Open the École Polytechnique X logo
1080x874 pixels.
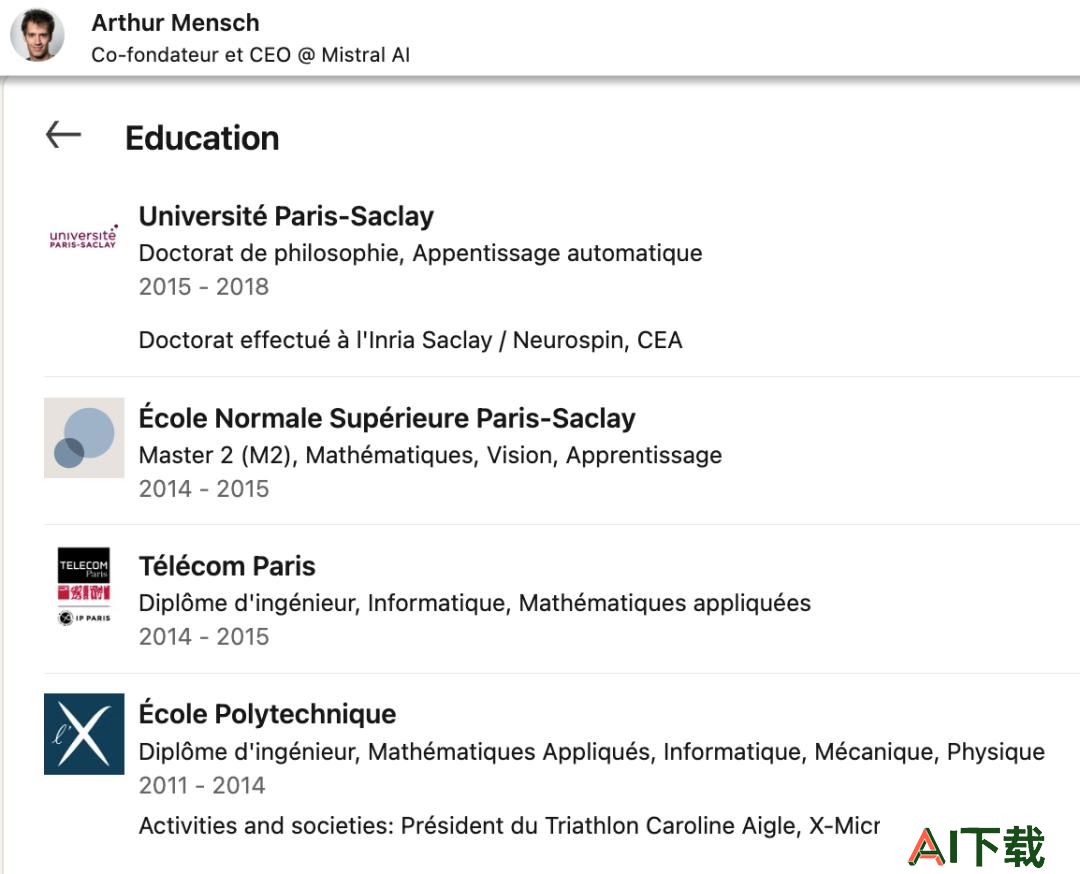tap(84, 734)
